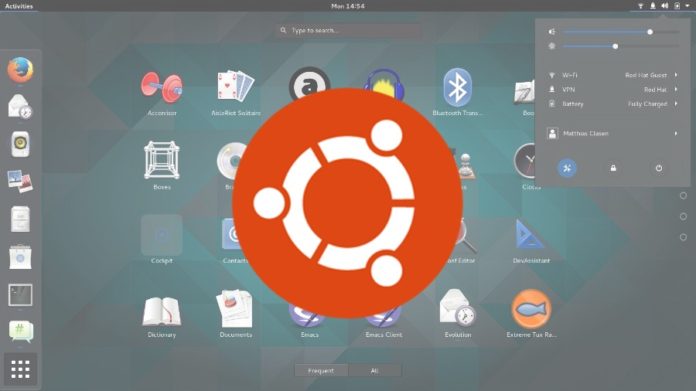Open the clock menu showing Mon 14:54
This screenshot has height=391, width=696.
348,6
